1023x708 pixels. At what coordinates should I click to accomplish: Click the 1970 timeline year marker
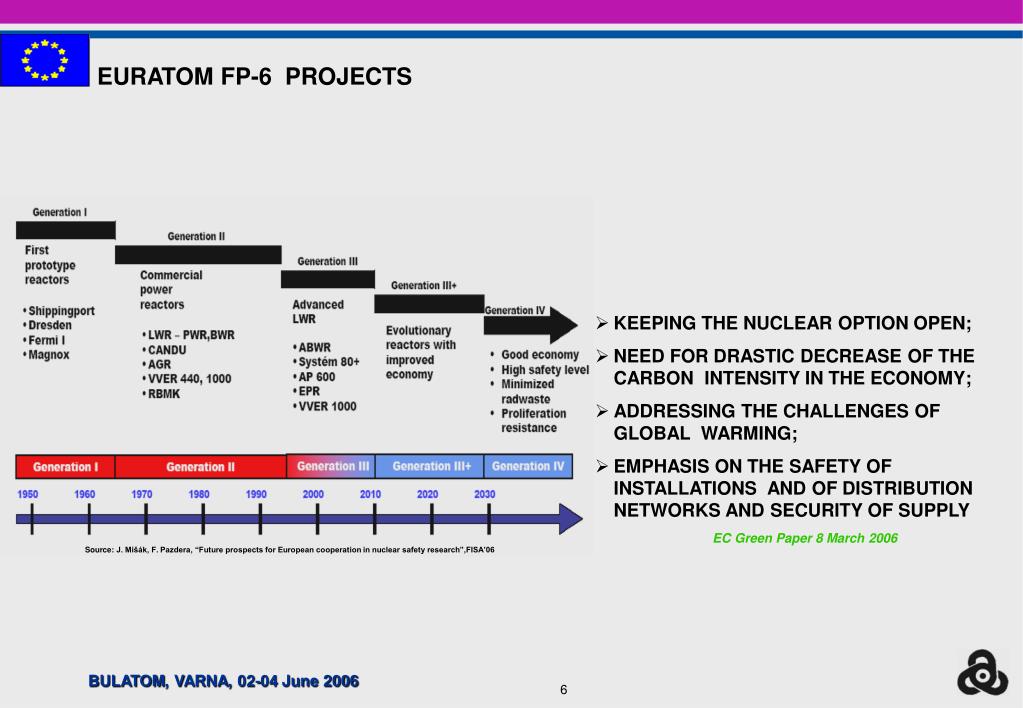[x=142, y=494]
